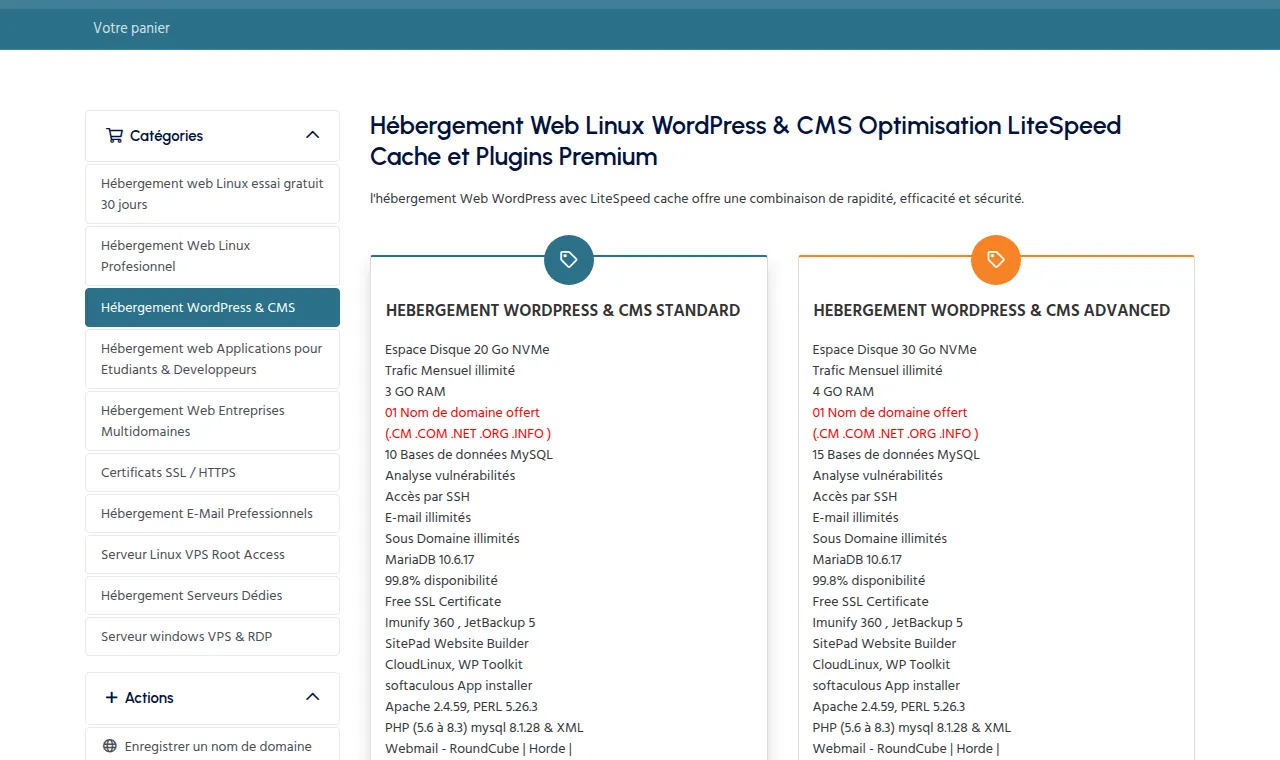Screen dimensions: 1280x760
Task: Open Serveur Linux VPS Root Access
Action: click(x=212, y=554)
